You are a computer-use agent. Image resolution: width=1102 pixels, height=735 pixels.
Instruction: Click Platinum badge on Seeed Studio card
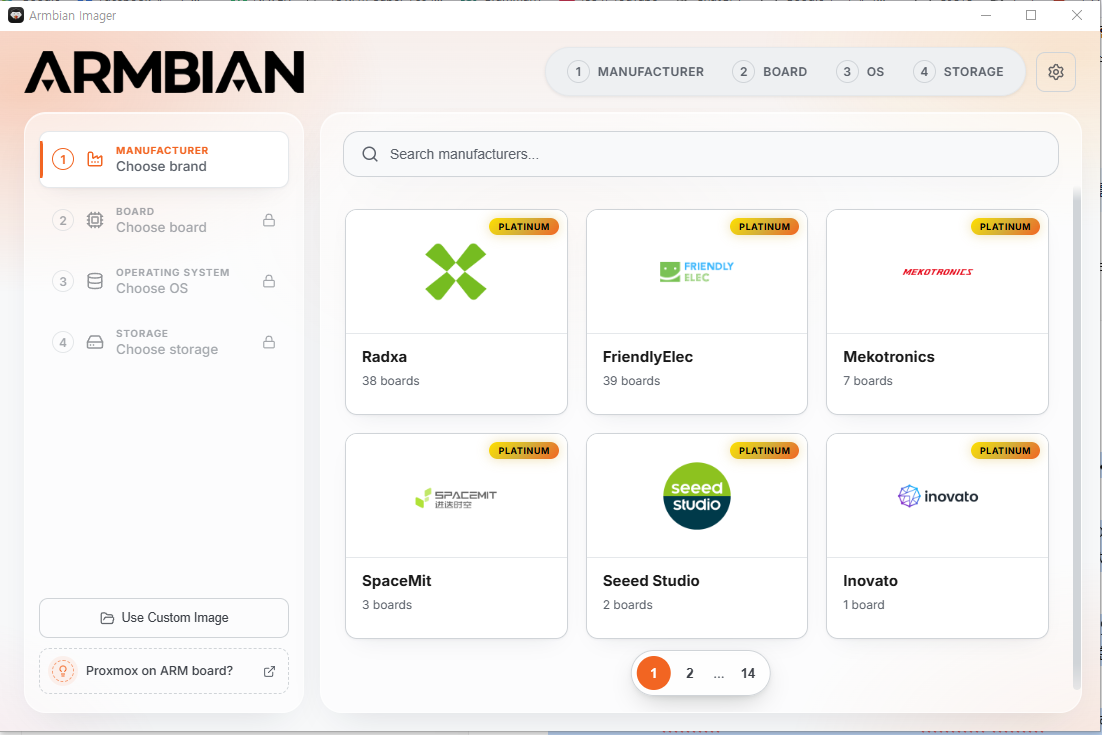pyautogui.click(x=764, y=451)
